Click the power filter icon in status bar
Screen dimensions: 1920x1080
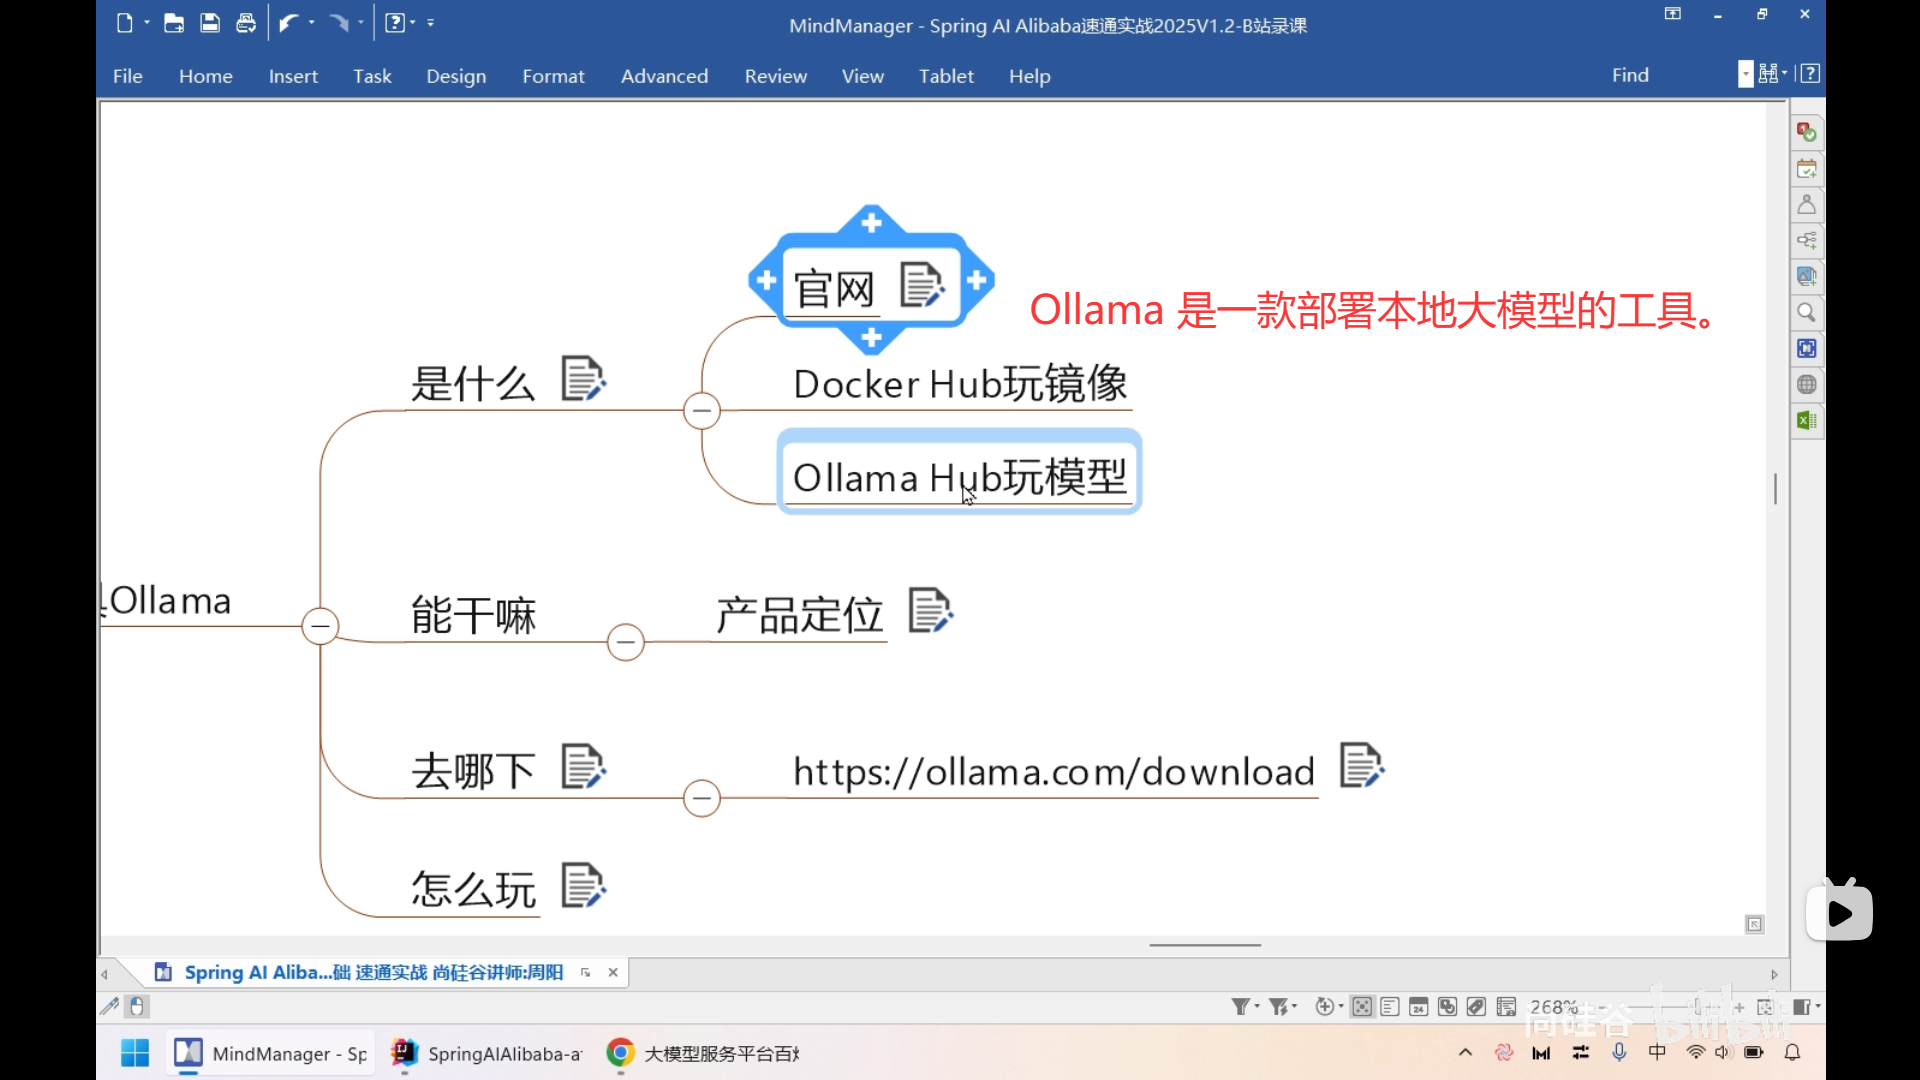[x=1278, y=1007]
